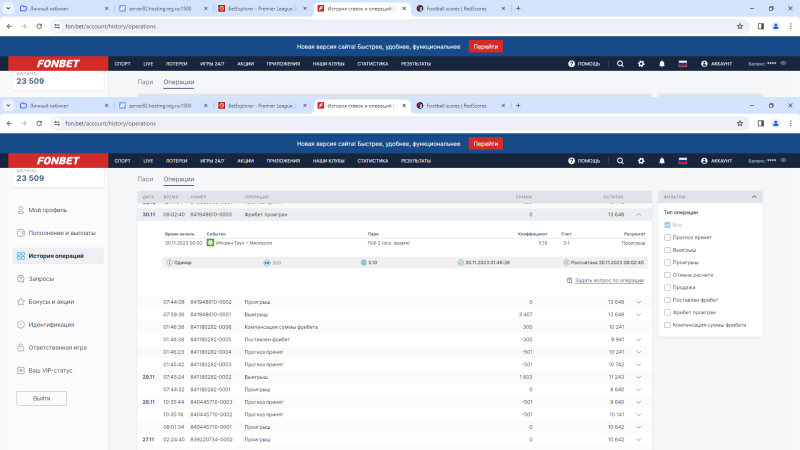
Task: Click the Запросы sidebar icon
Action: pyautogui.click(x=21, y=278)
